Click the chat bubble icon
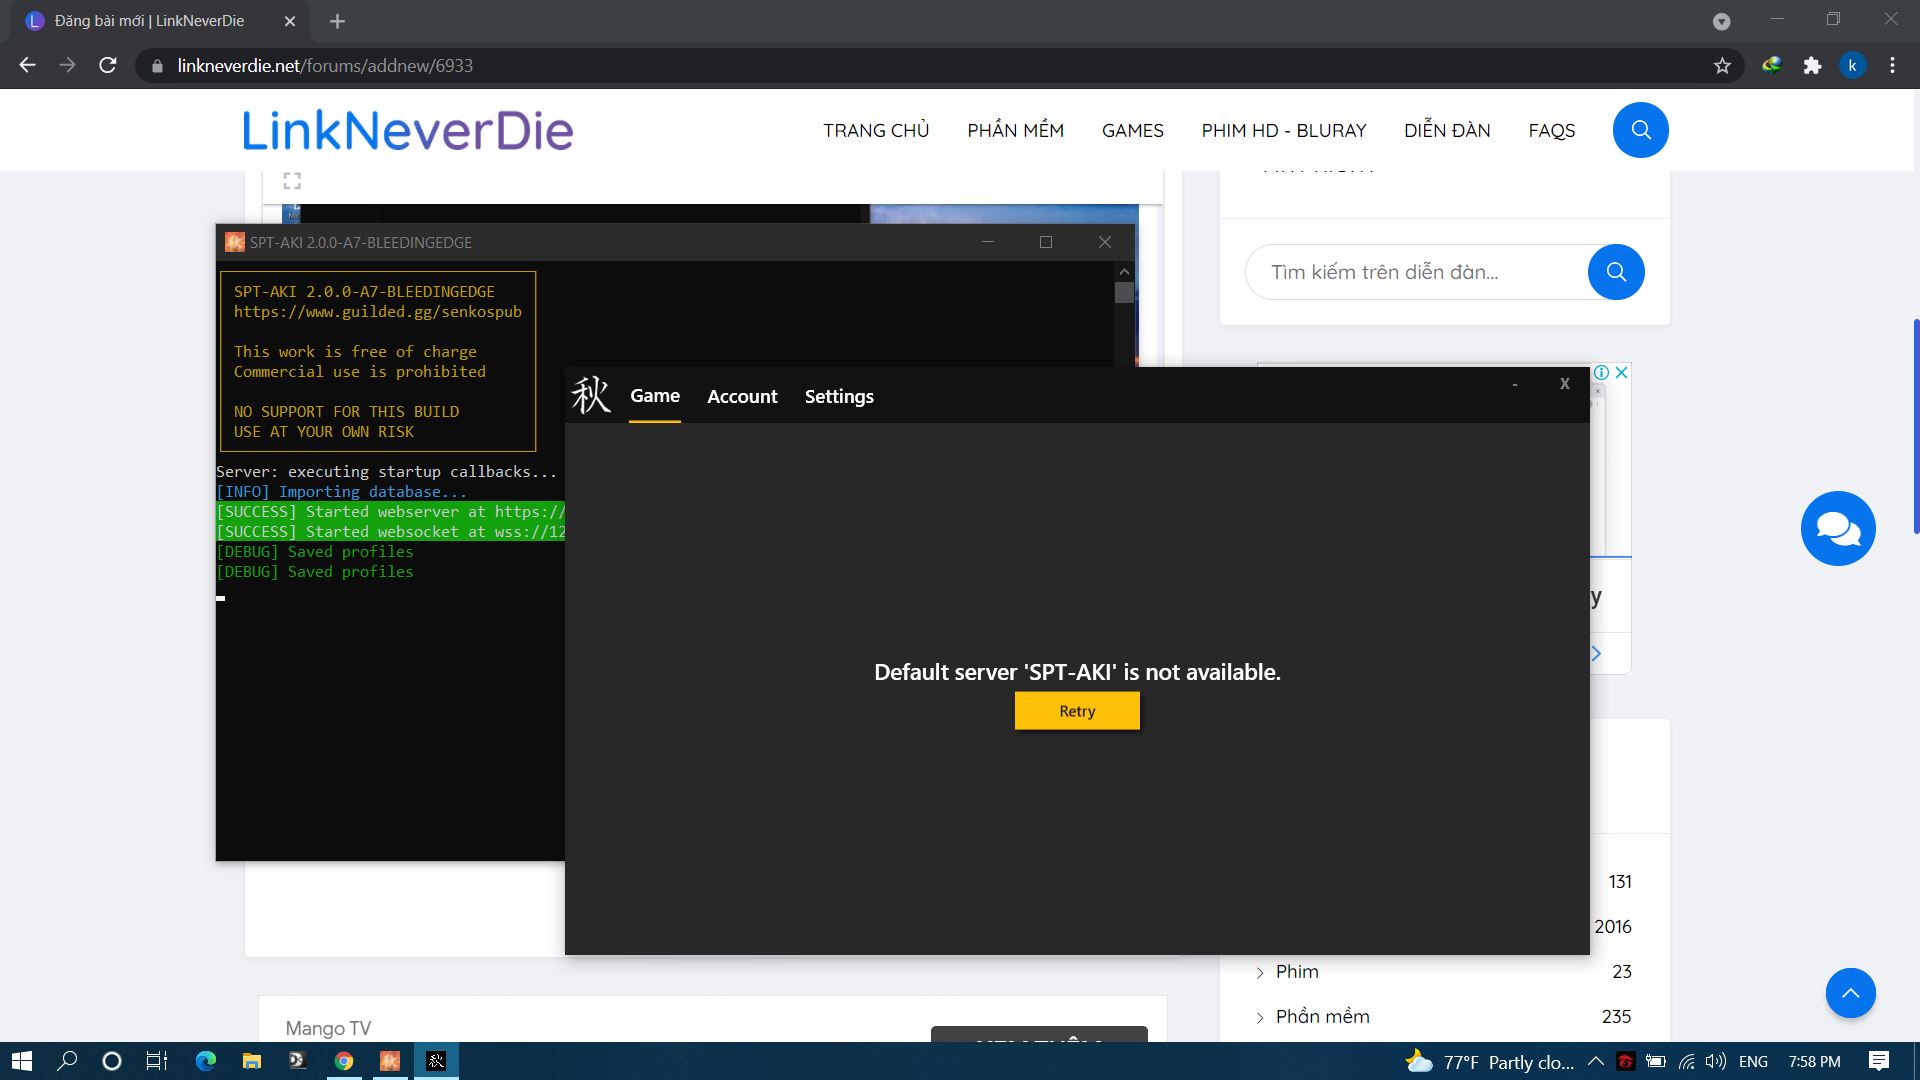Viewport: 1920px width, 1080px height. coord(1838,527)
